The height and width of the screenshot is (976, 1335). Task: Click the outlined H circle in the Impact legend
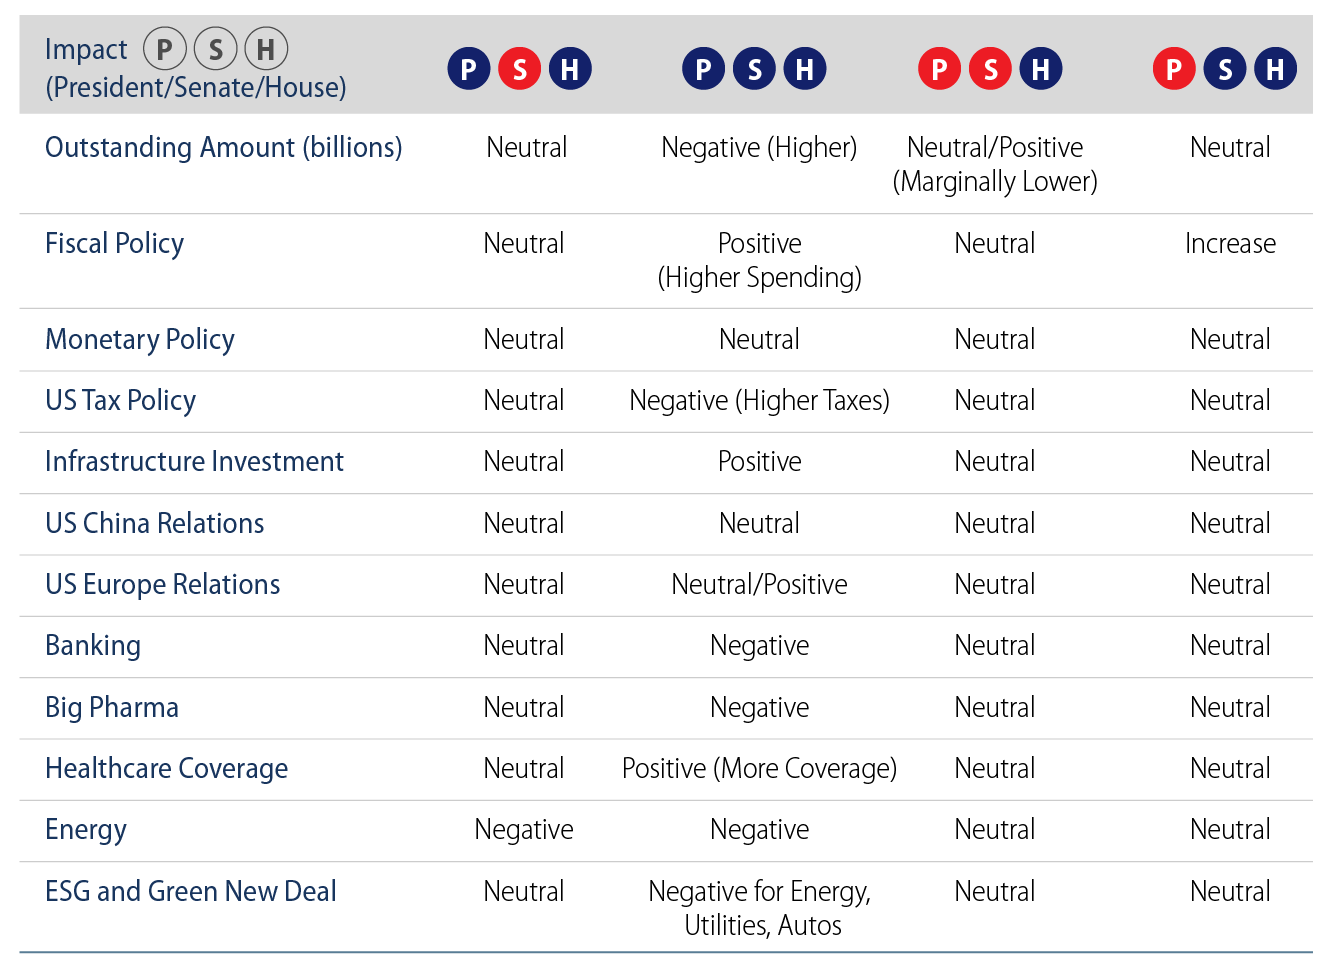tap(266, 48)
